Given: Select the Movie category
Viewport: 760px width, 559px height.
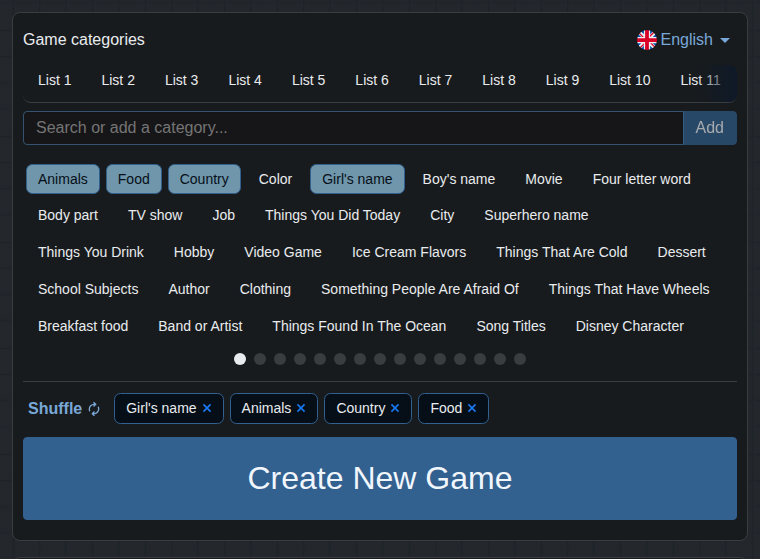Looking at the screenshot, I should (x=544, y=179).
